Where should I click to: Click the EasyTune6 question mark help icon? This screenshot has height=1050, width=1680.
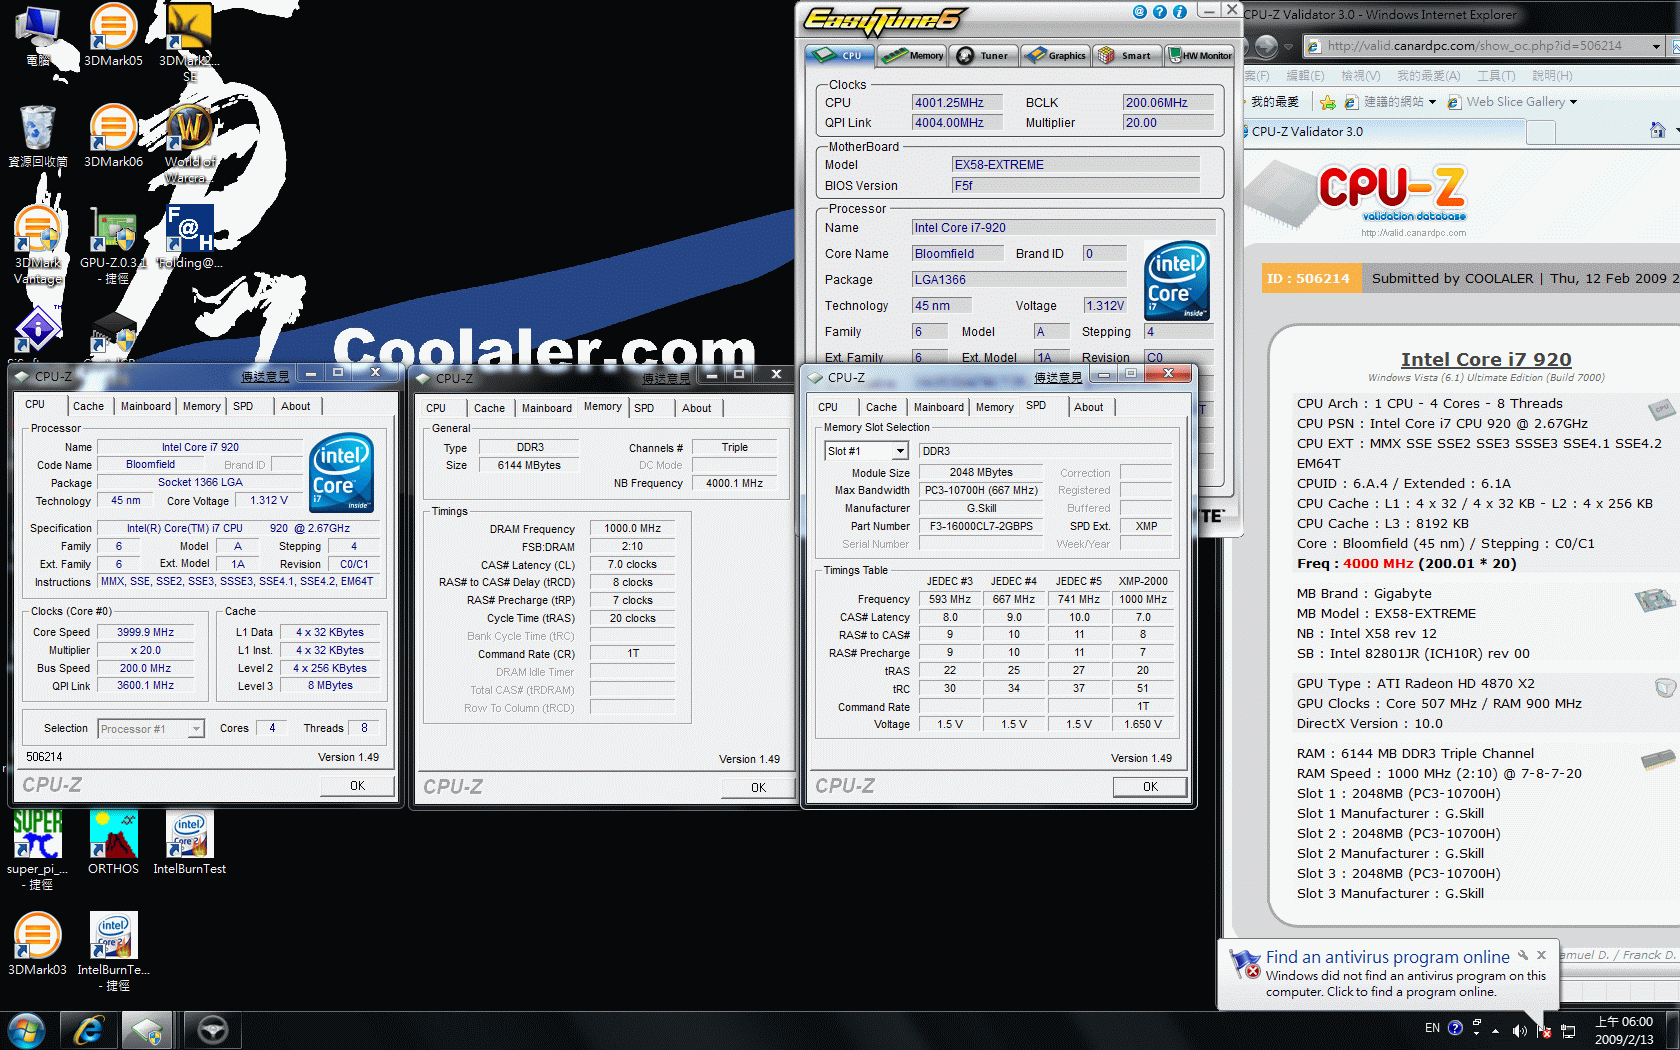(1159, 12)
